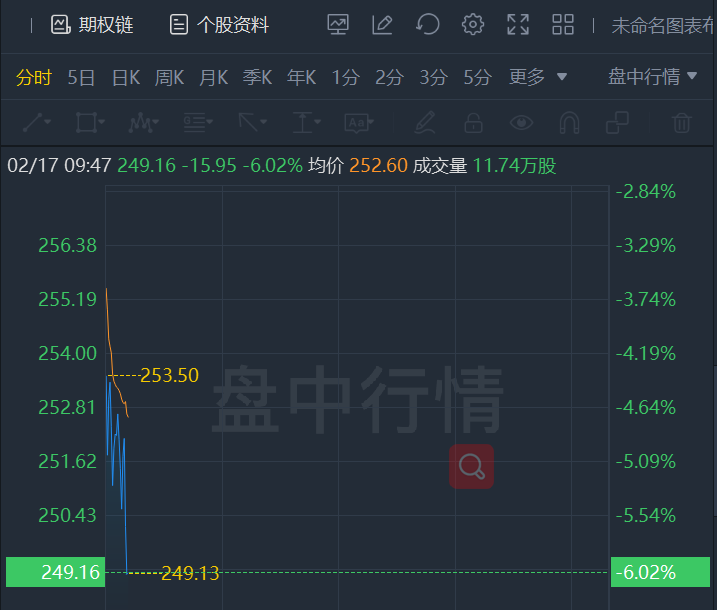Expand the 更多 more intervals dropdown
This screenshot has width=717, height=610.
tap(538, 77)
